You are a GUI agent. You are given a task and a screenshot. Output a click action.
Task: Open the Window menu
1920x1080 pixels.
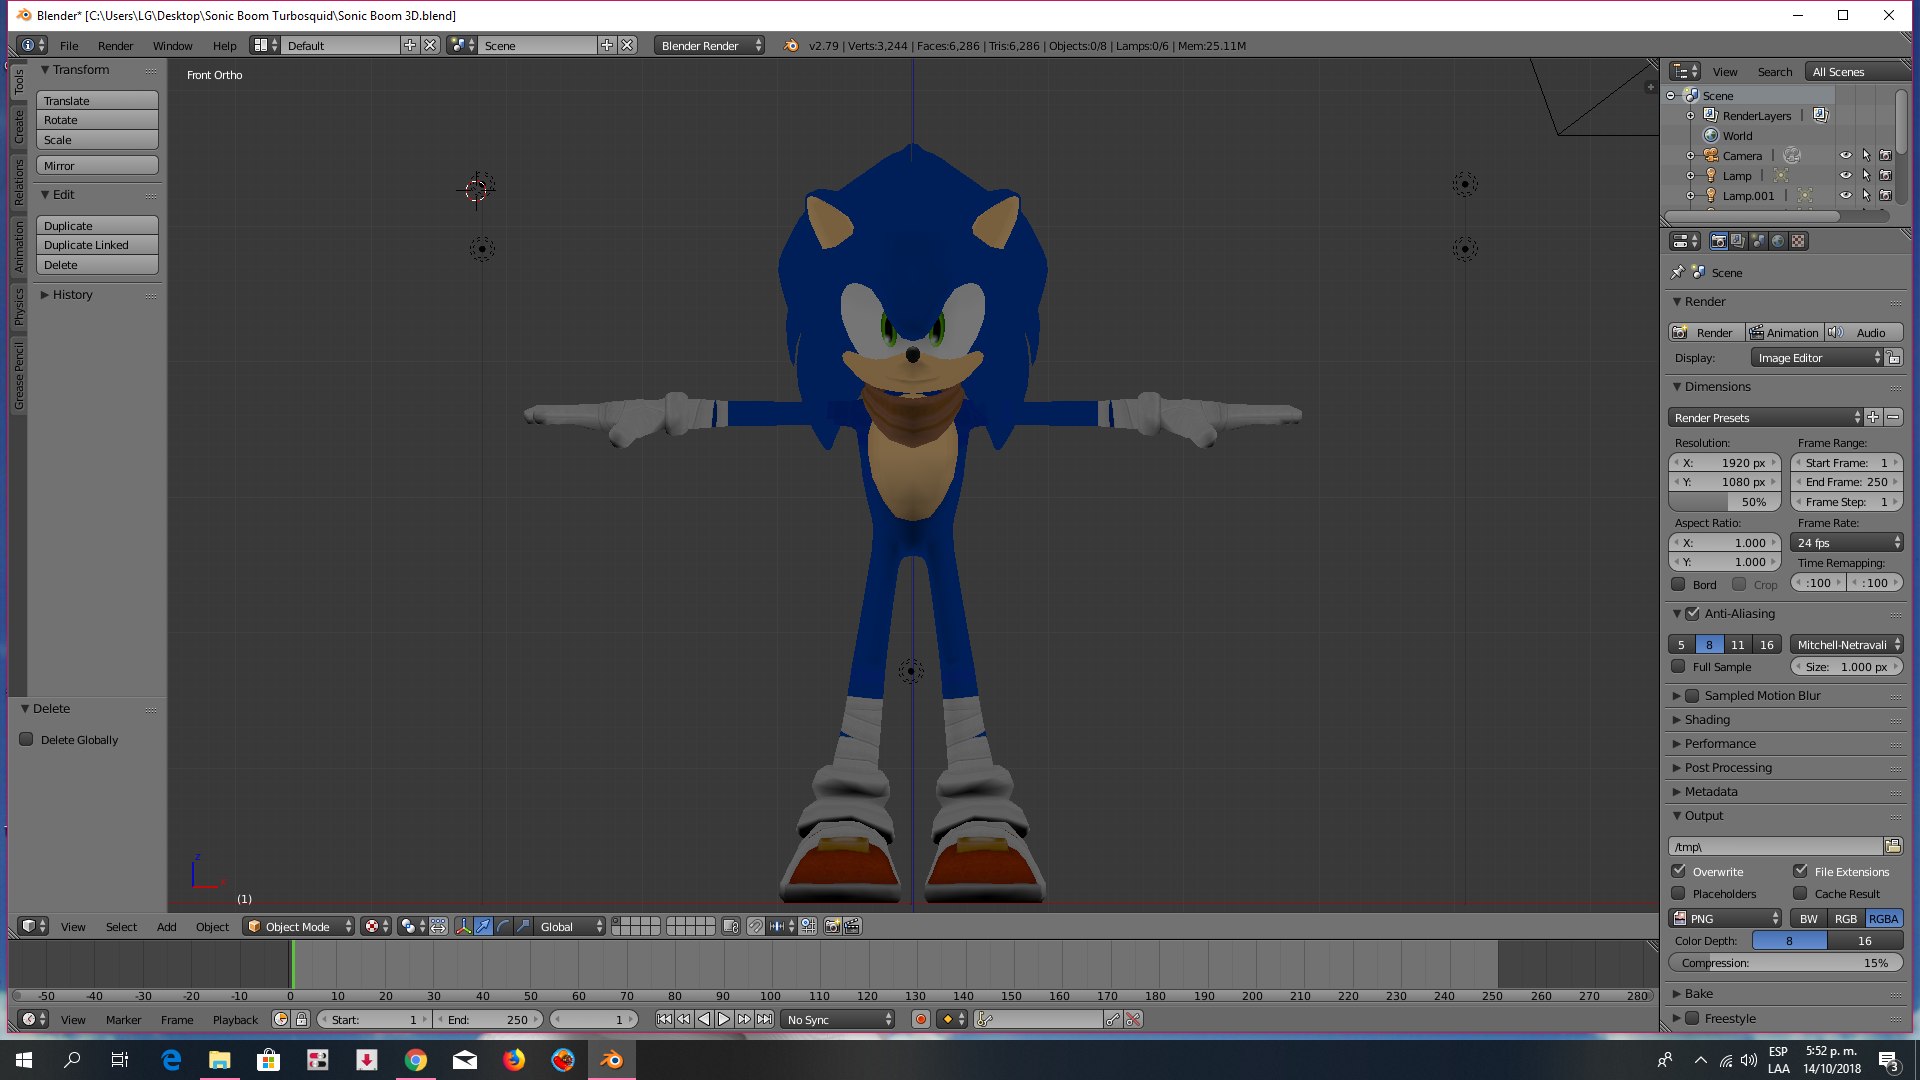coord(172,45)
